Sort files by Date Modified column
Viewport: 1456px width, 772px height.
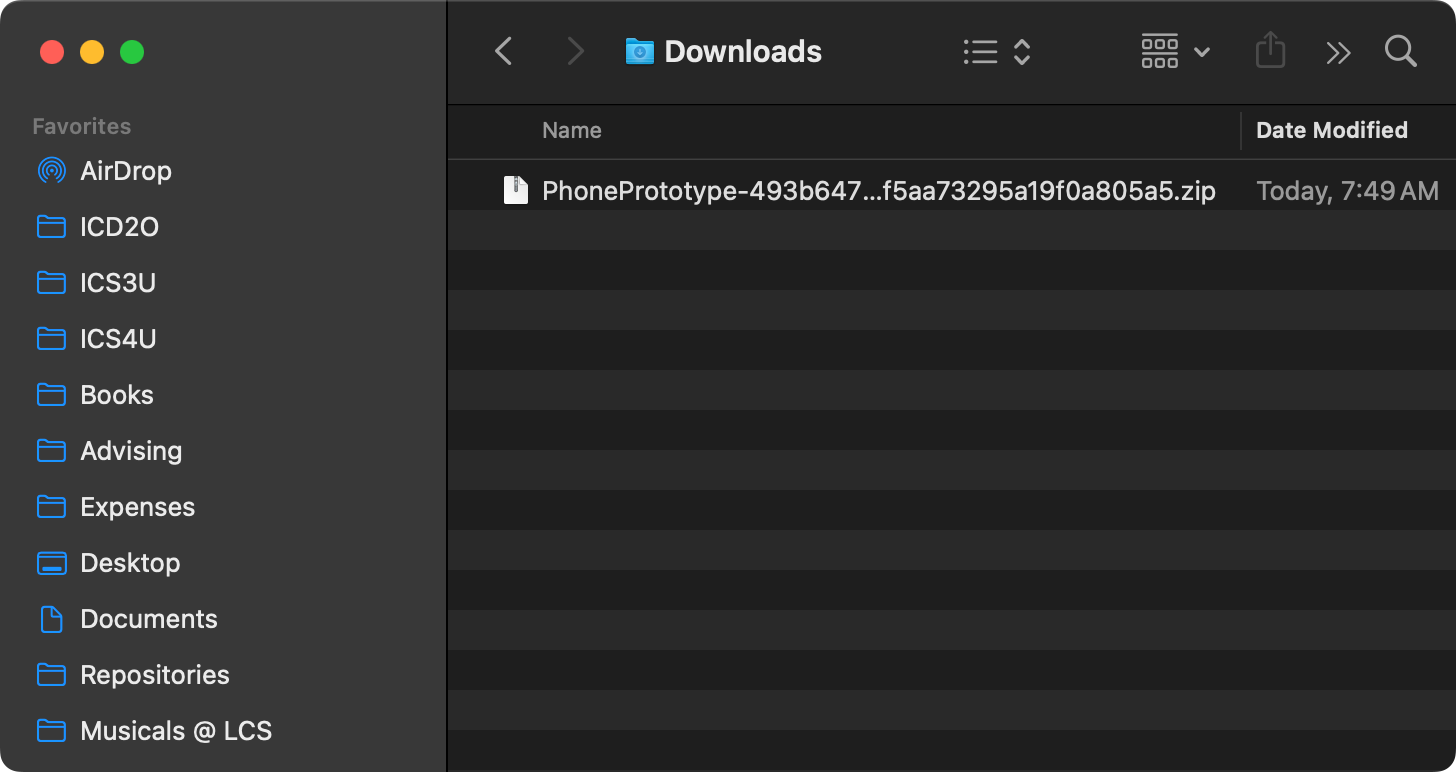click(x=1331, y=130)
